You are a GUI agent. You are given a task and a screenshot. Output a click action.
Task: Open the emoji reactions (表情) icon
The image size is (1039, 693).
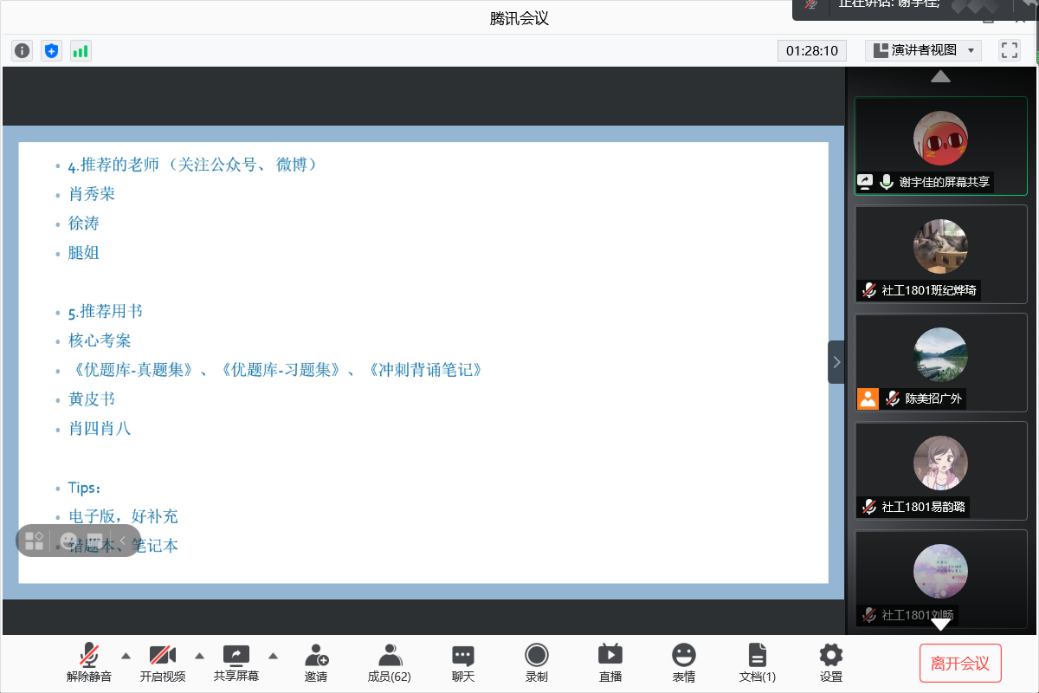pos(683,663)
